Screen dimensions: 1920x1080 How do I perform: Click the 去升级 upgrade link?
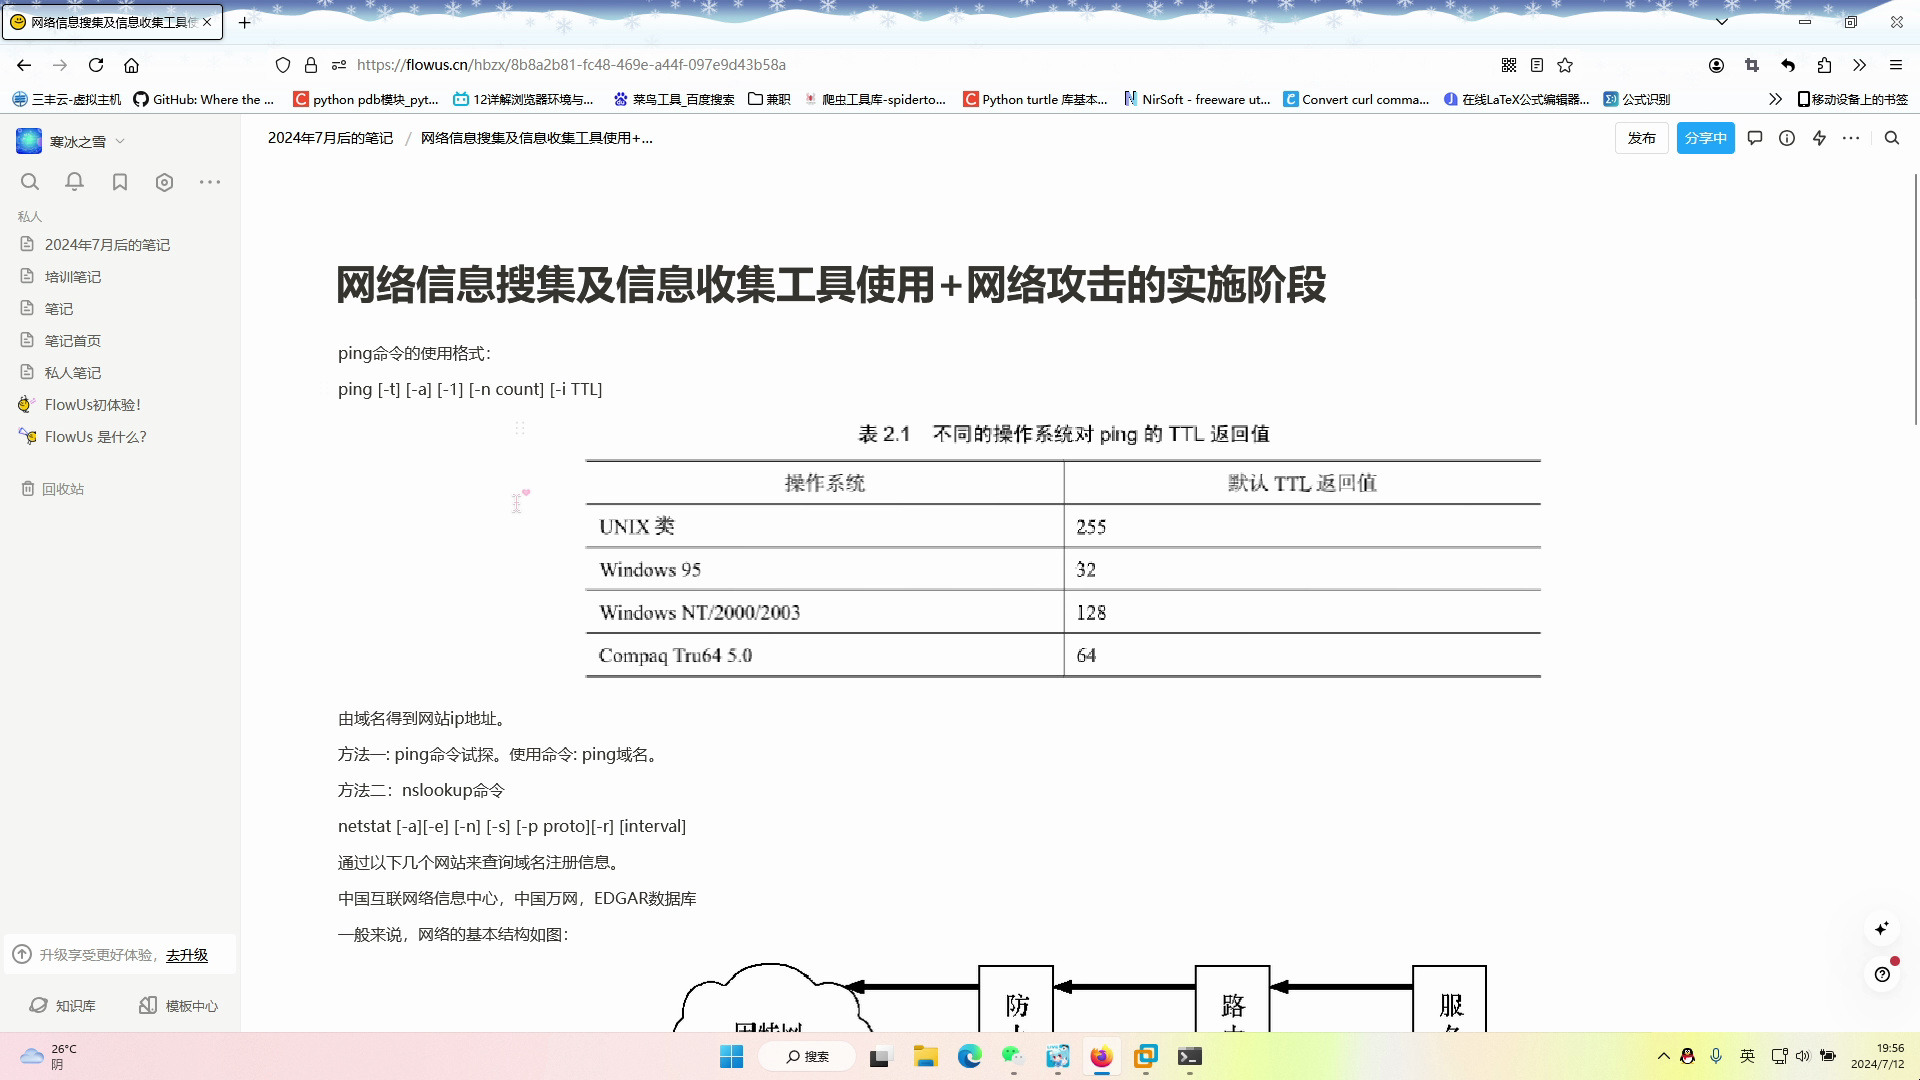[x=187, y=955]
